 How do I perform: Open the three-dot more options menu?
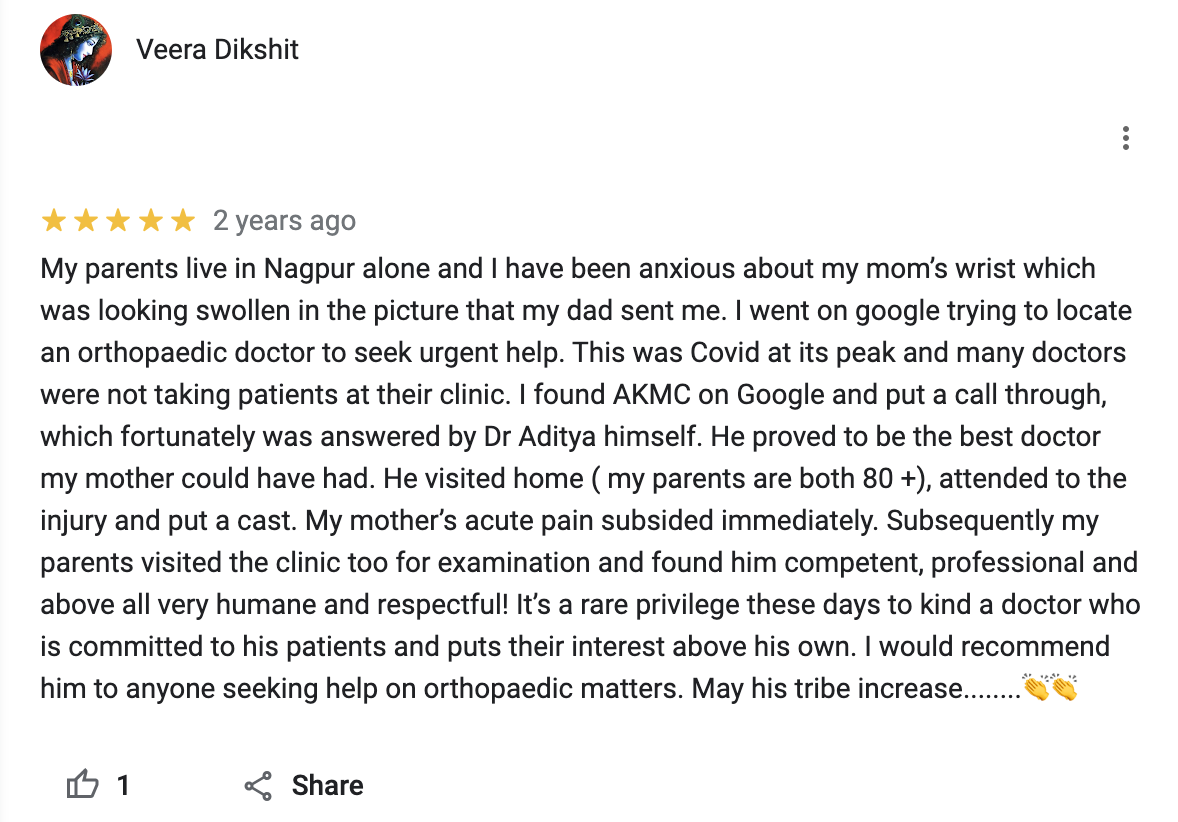[1126, 138]
